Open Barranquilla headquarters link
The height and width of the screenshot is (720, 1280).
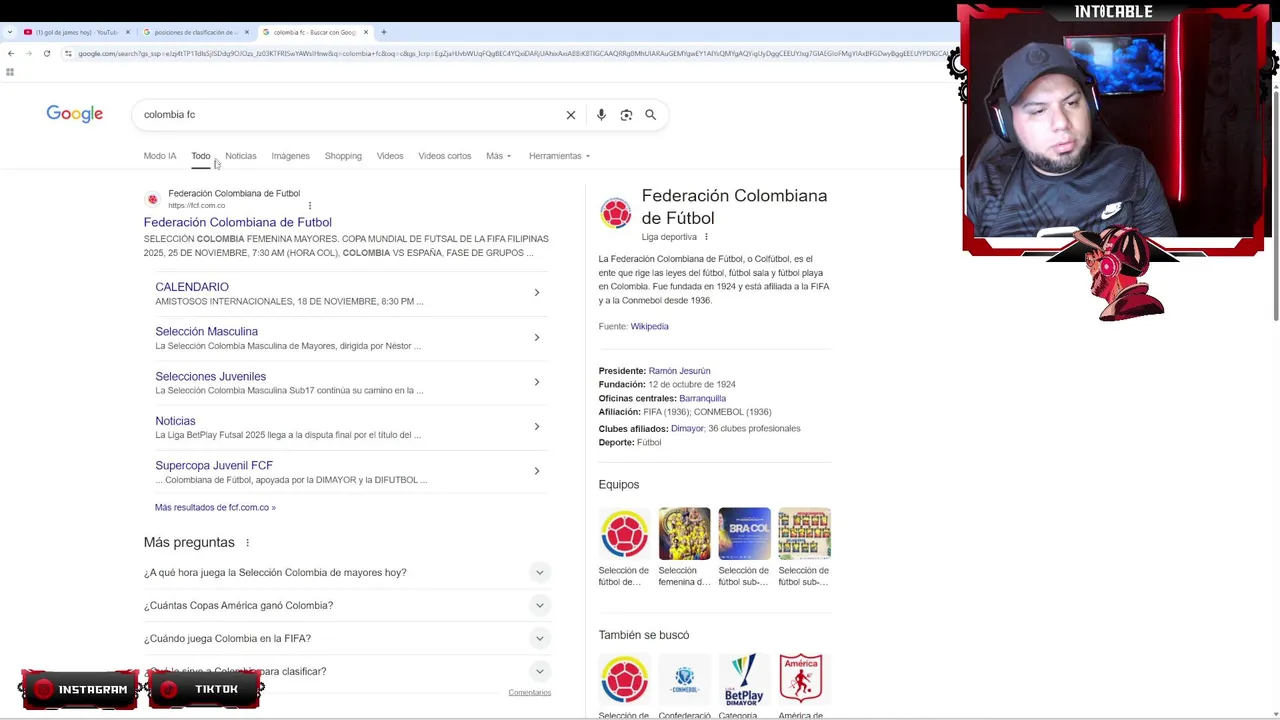coord(703,399)
